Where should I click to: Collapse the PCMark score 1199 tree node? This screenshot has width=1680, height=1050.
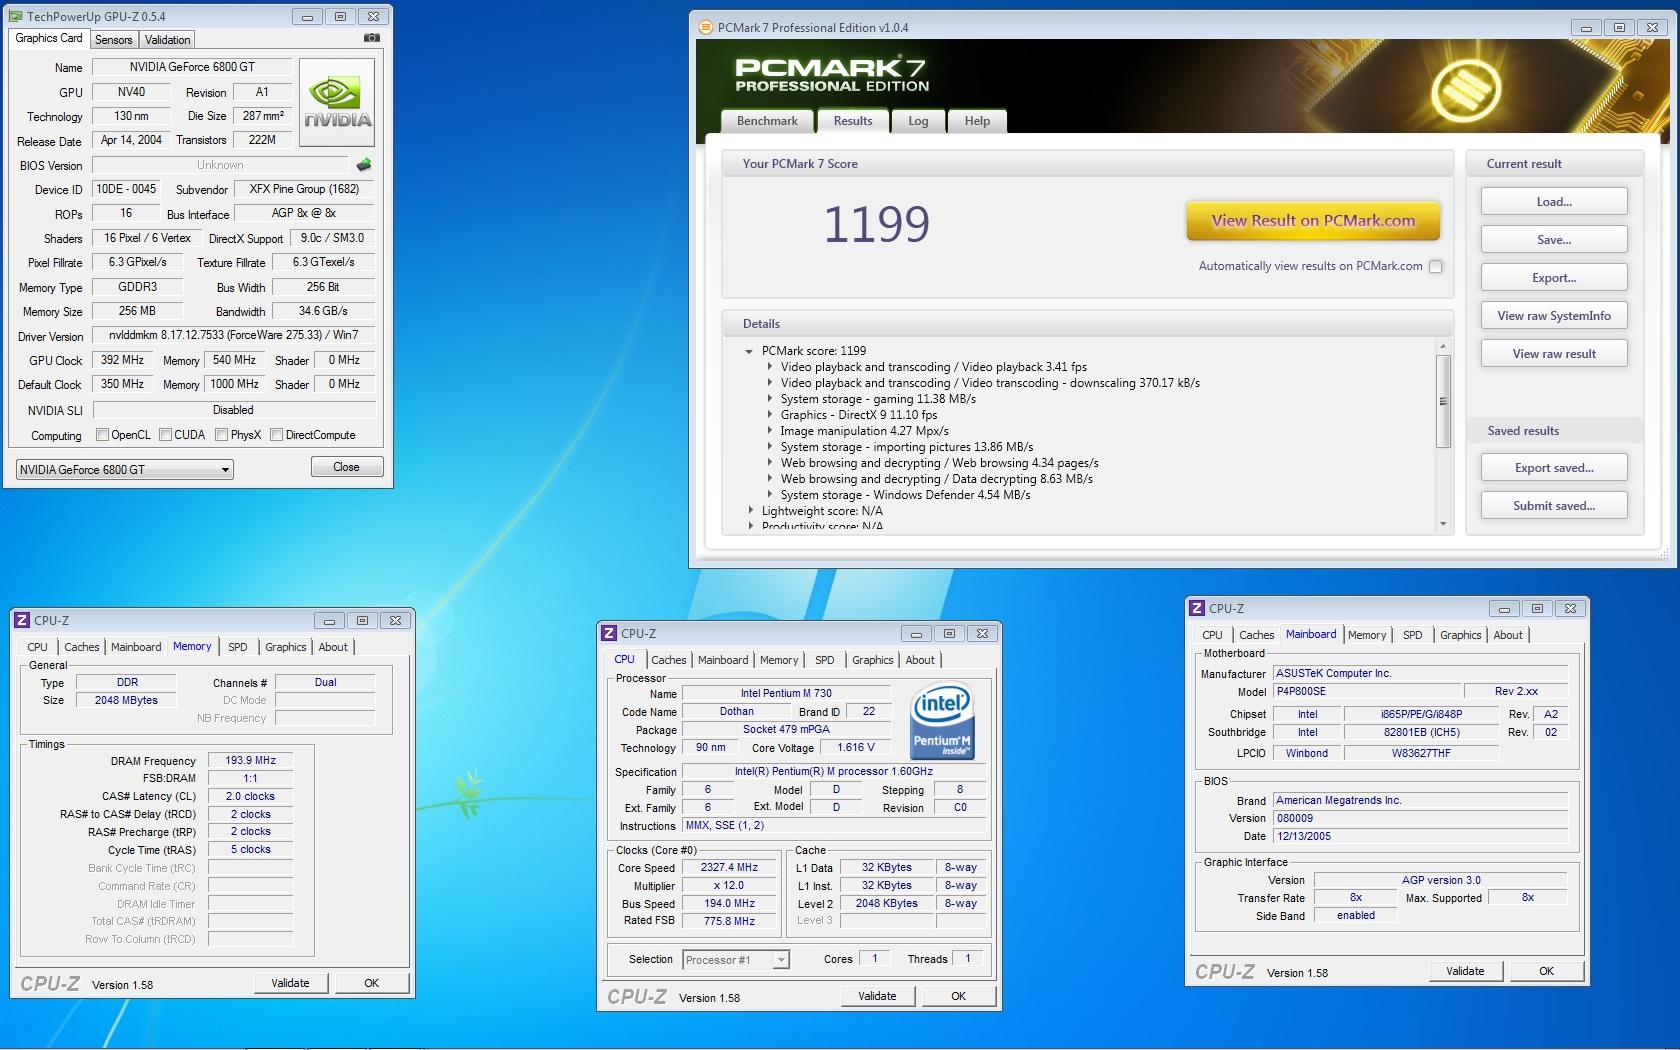pos(748,351)
